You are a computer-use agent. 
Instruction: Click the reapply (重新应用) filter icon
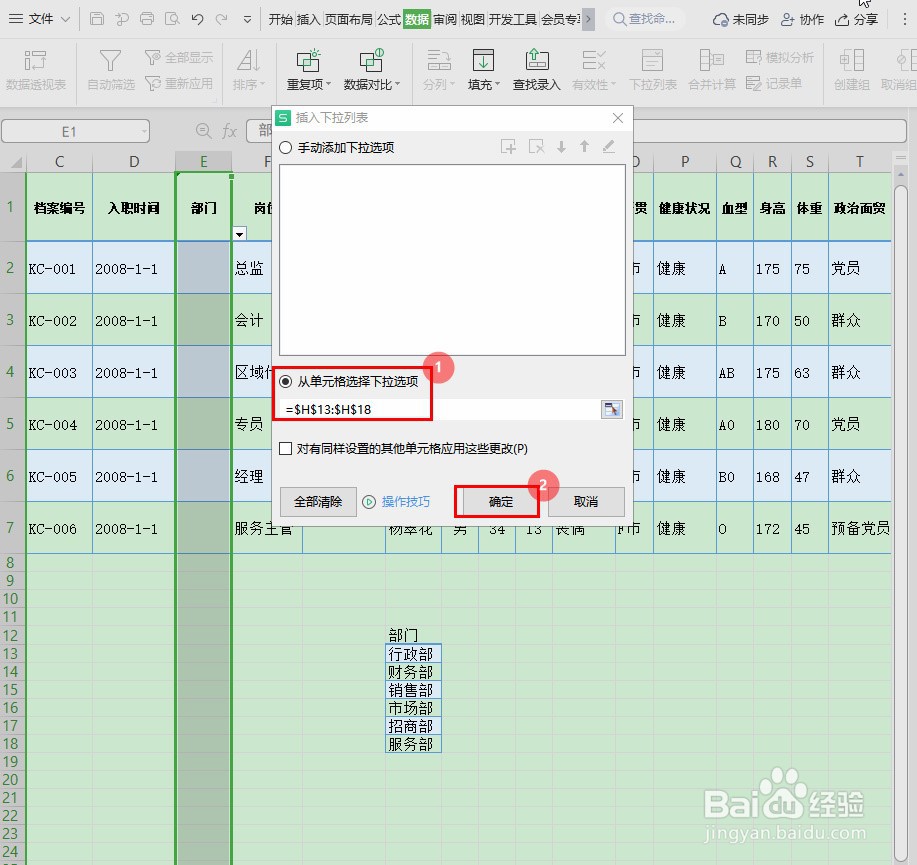pos(179,84)
